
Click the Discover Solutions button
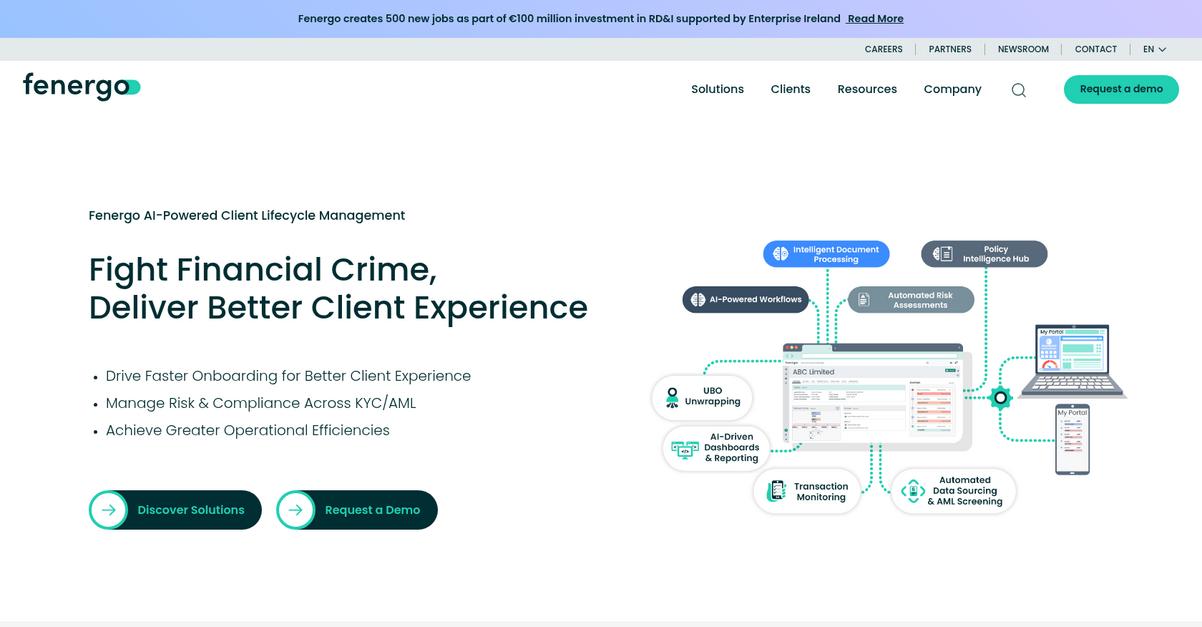175,510
